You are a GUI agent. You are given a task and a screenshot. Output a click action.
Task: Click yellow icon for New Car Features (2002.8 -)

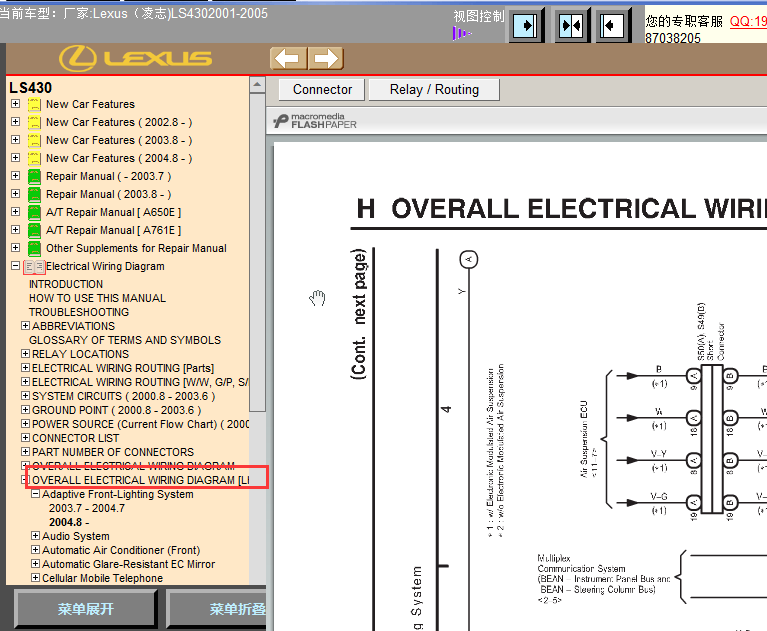pos(34,122)
